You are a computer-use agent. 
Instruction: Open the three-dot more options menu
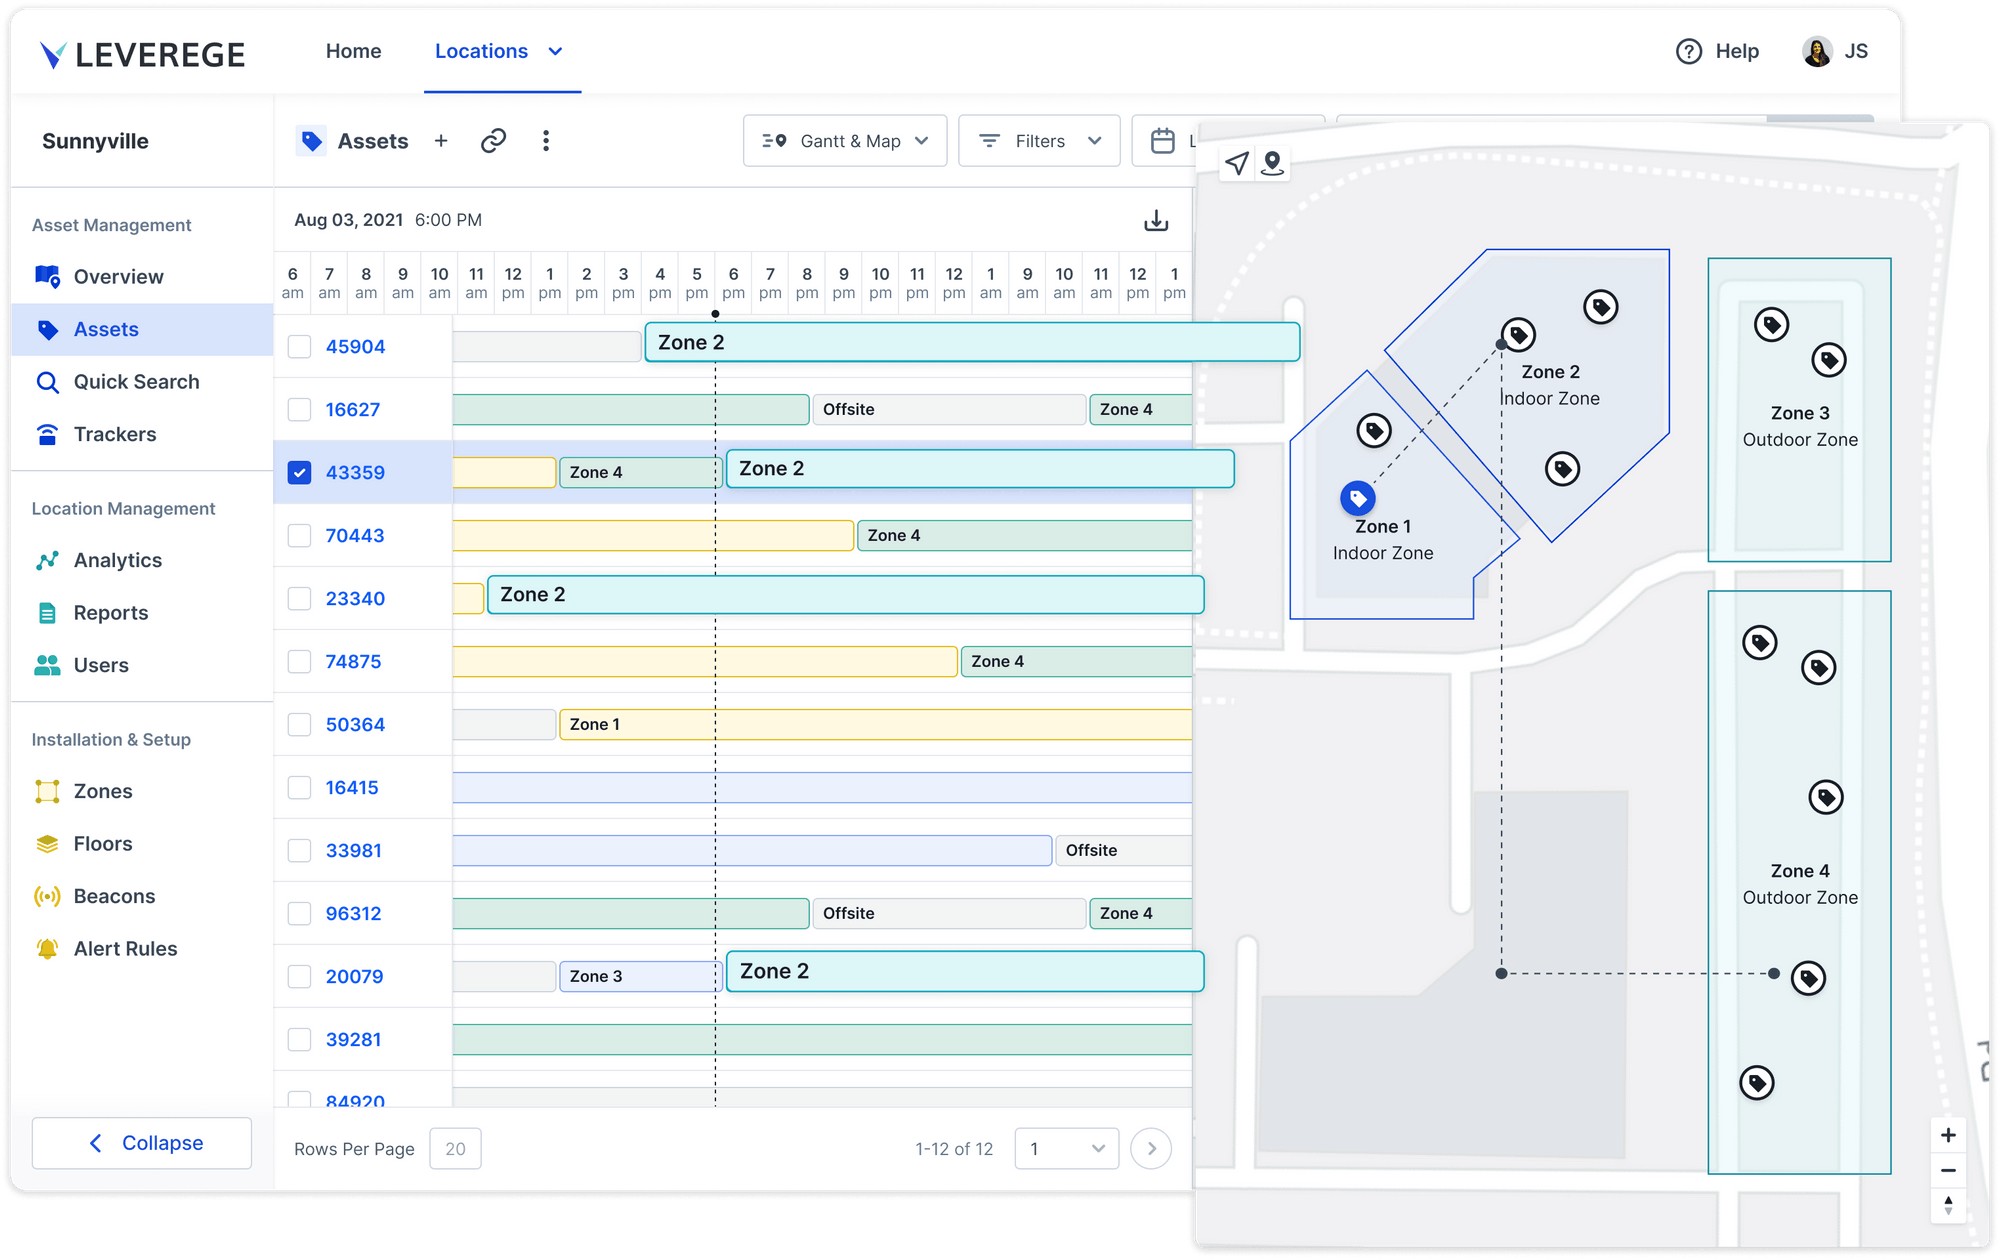coord(545,141)
